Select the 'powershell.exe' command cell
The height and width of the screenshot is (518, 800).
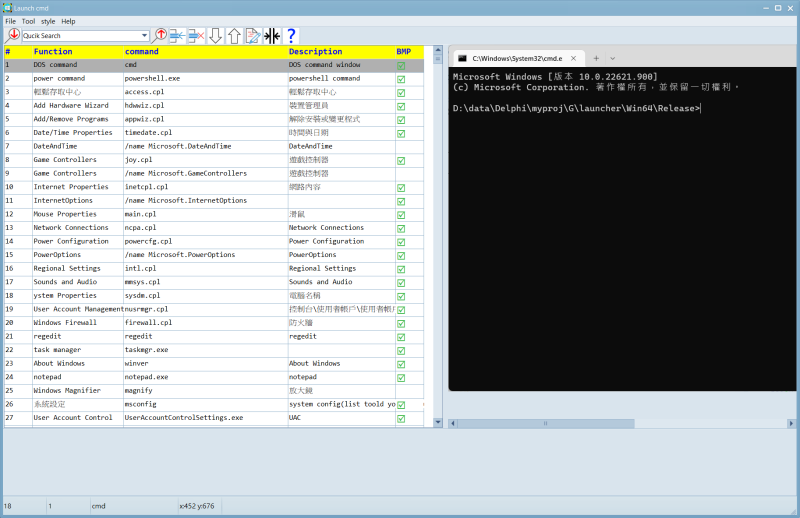(x=205, y=79)
